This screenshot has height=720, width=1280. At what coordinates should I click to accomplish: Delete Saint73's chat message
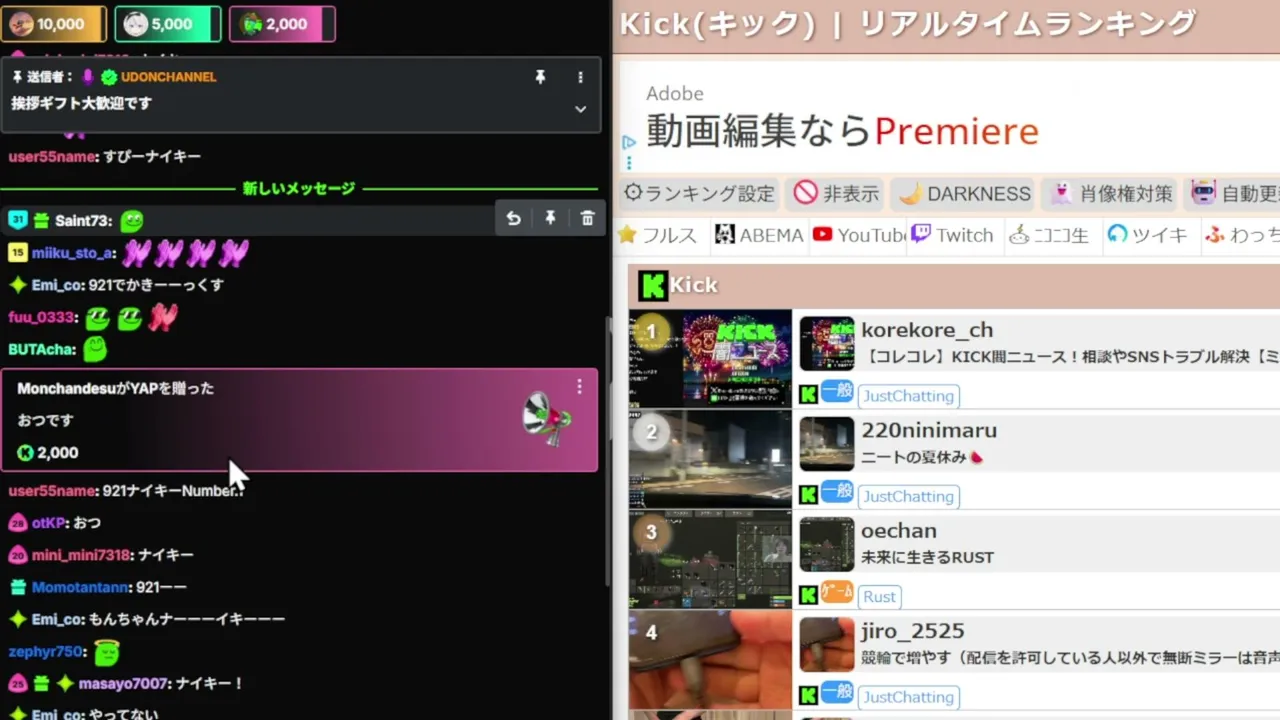coord(587,219)
